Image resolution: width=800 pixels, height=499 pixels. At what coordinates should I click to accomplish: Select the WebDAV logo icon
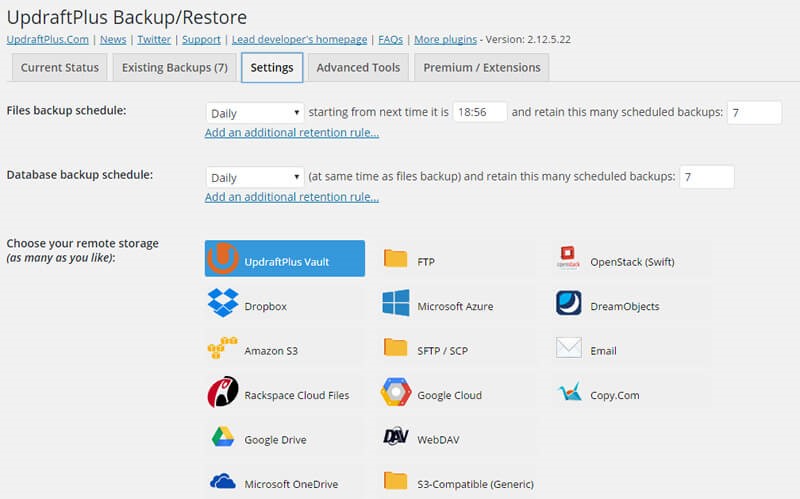click(395, 436)
